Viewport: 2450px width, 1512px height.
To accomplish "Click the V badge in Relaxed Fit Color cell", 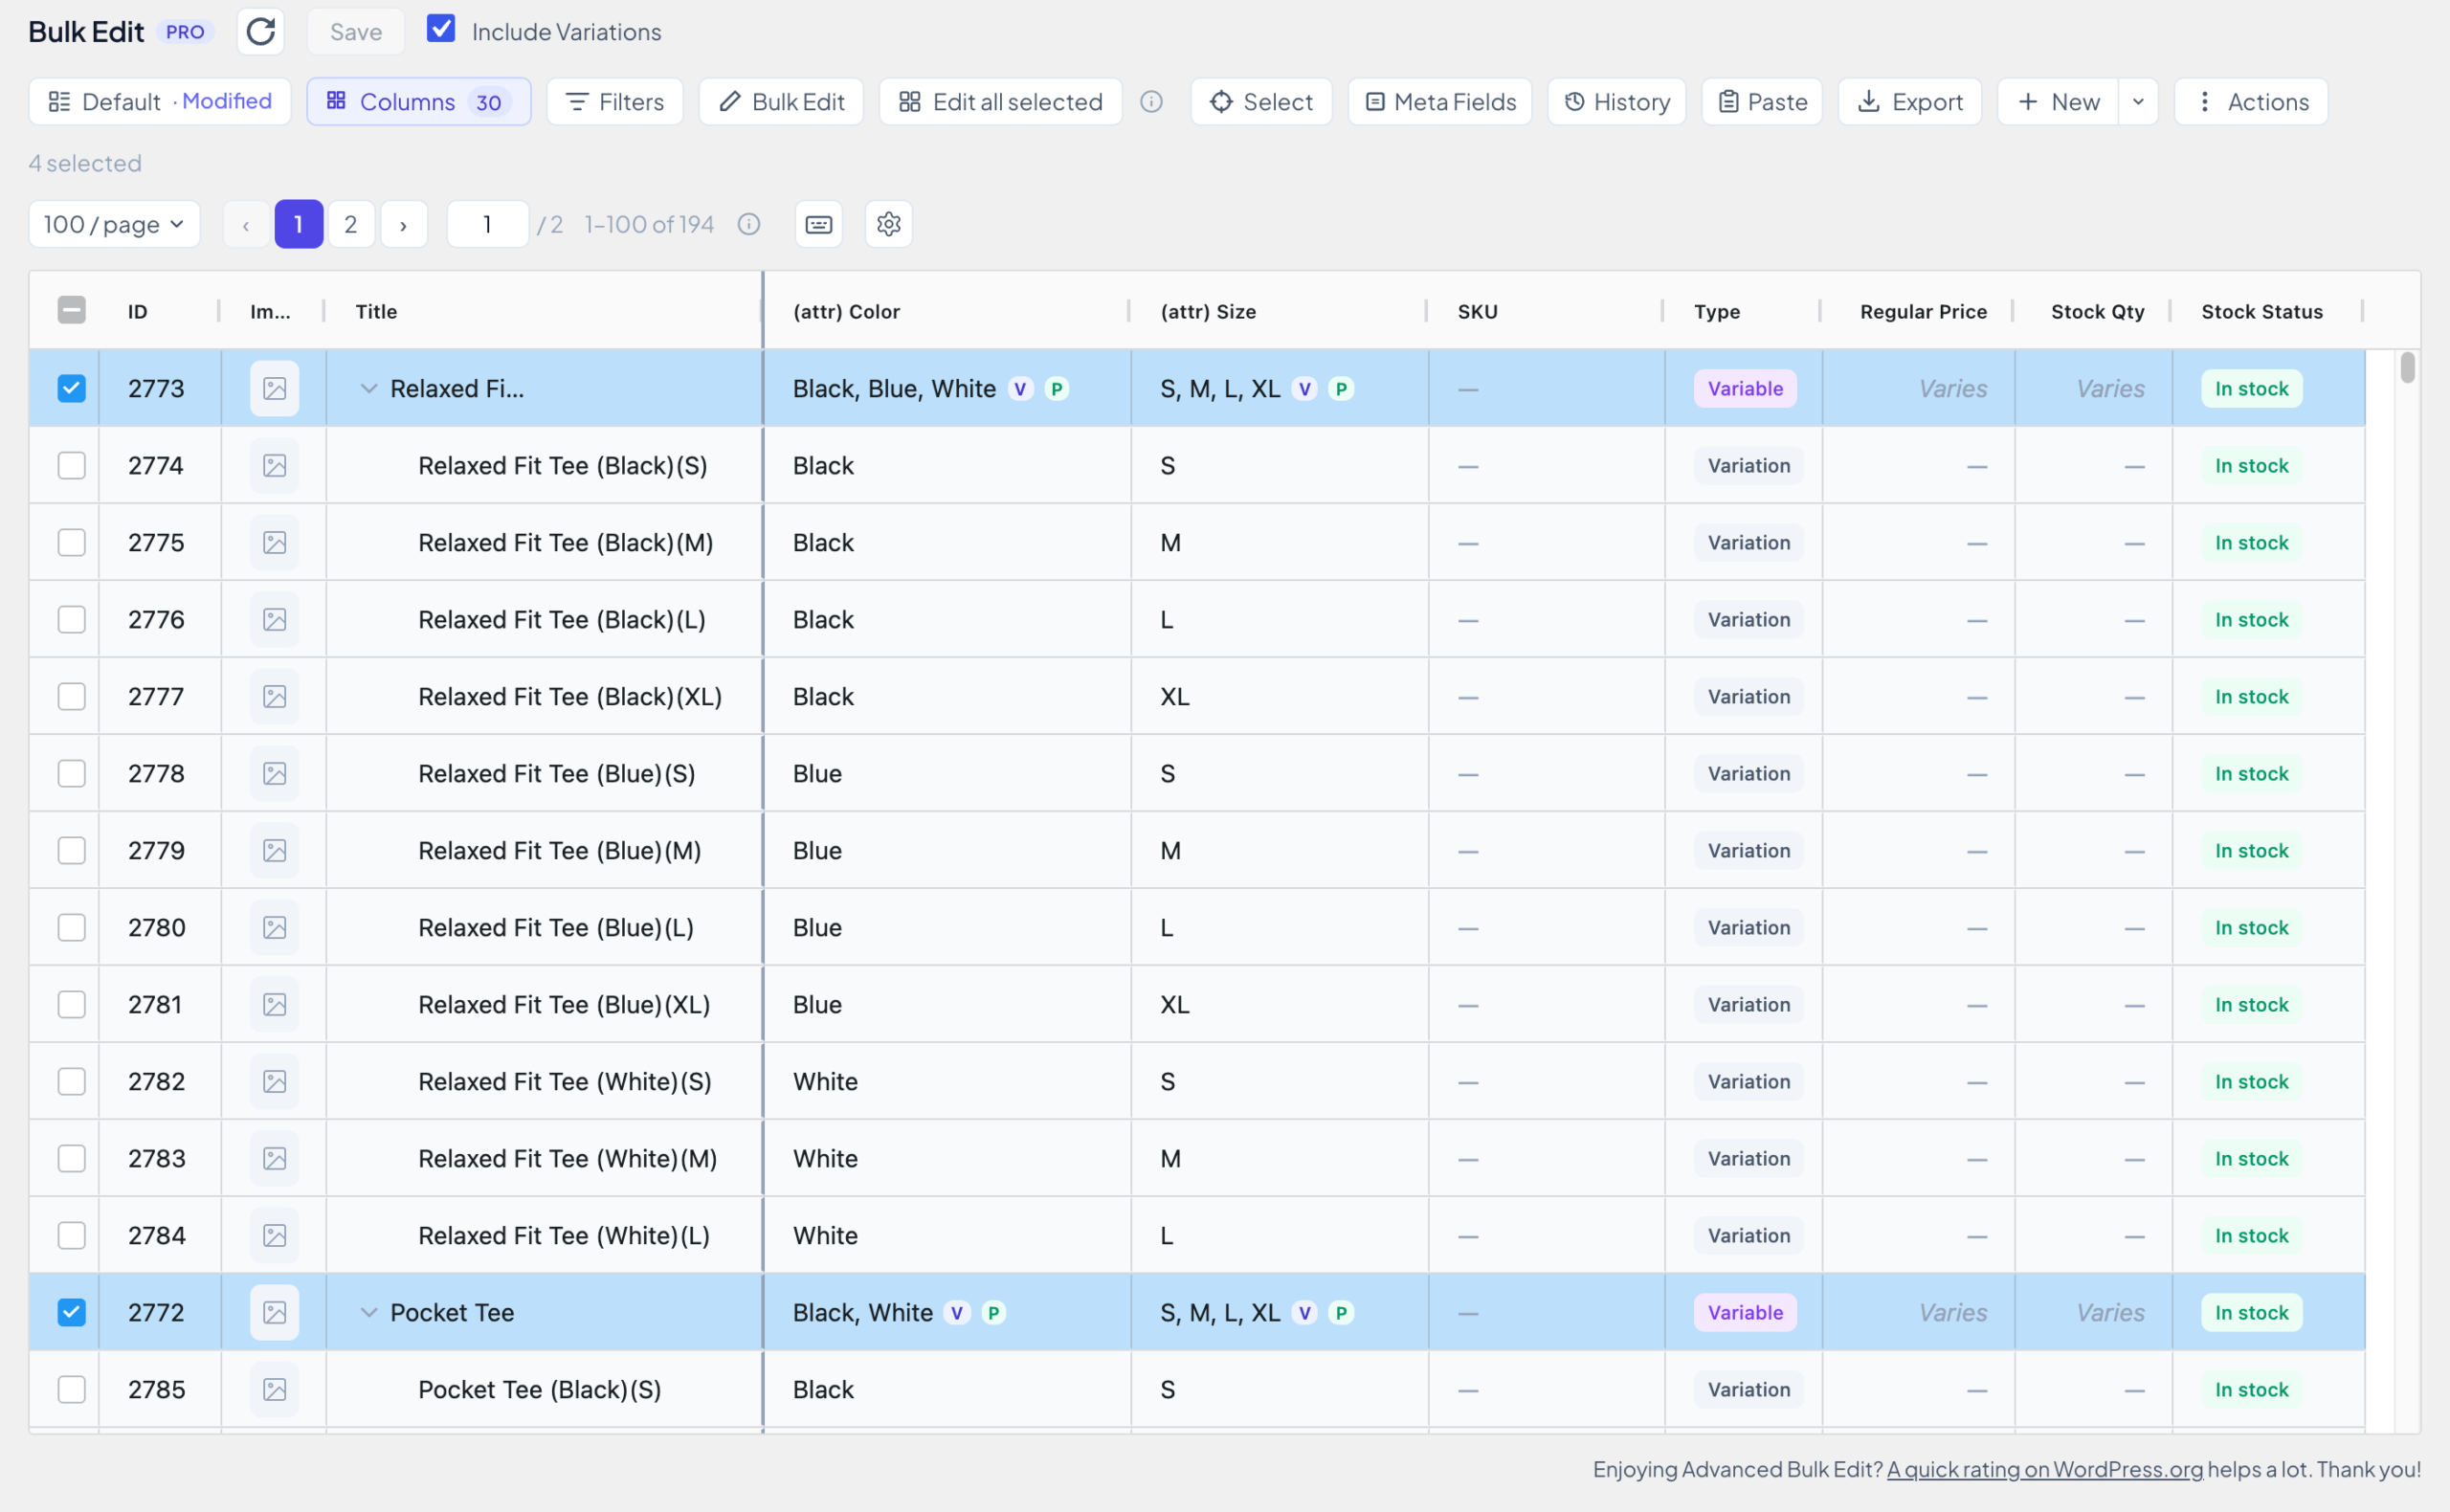I will pyautogui.click(x=1020, y=388).
